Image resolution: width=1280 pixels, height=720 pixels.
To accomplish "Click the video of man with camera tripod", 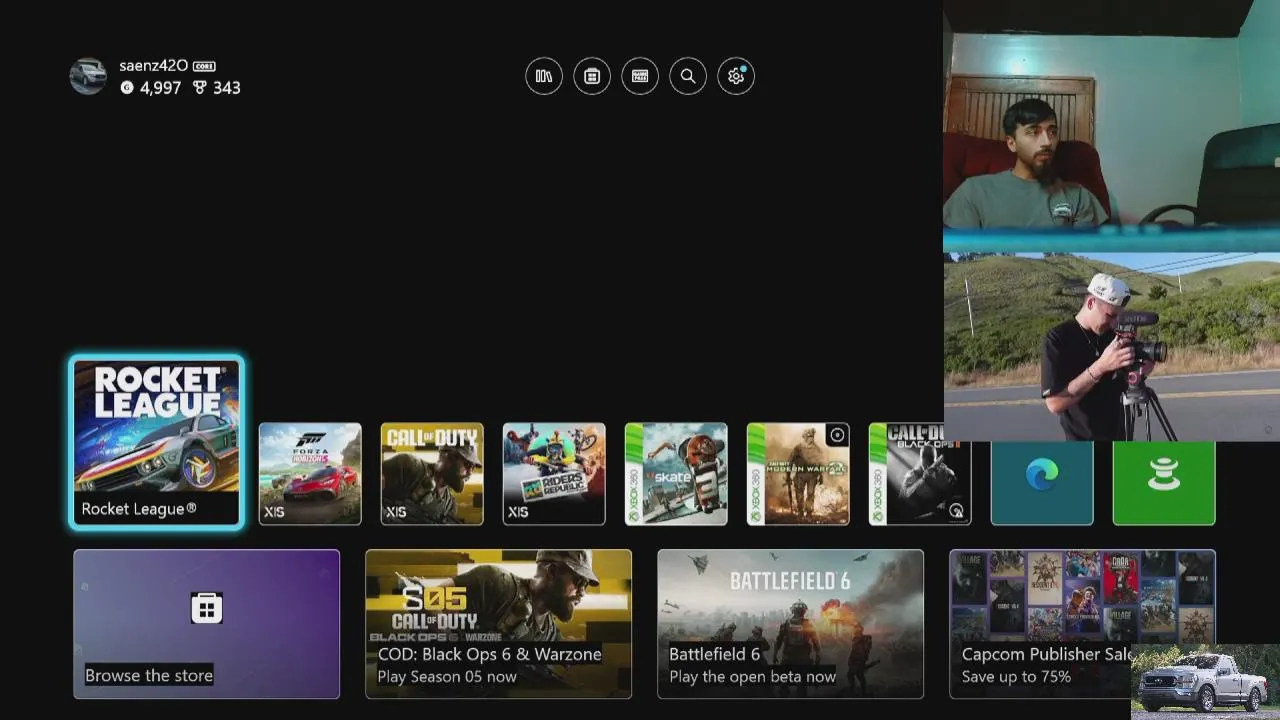I will 1111,346.
